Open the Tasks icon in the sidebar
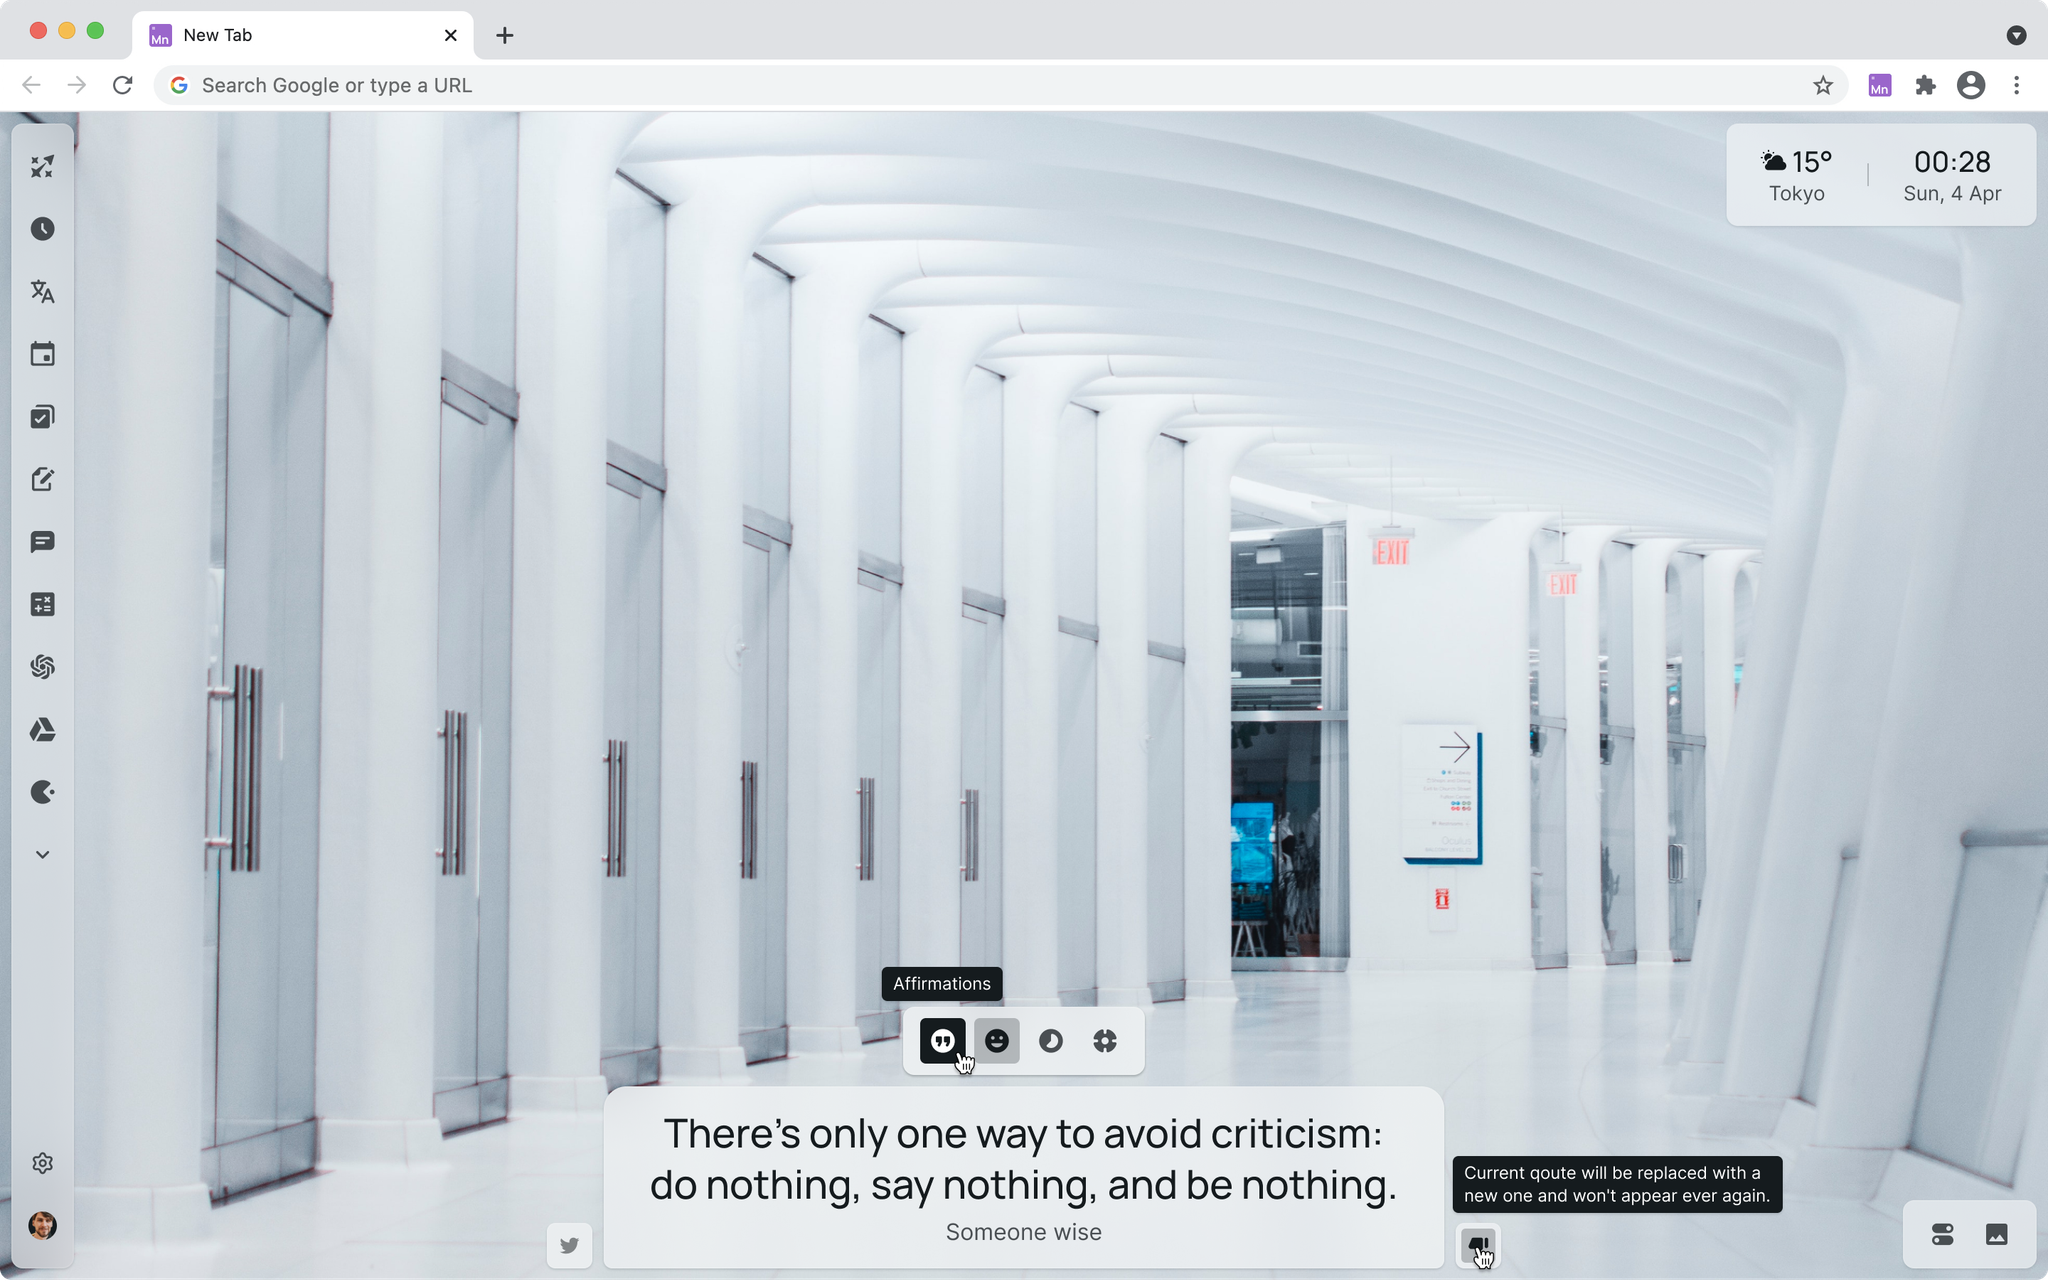The height and width of the screenshot is (1281, 2048). [42, 417]
